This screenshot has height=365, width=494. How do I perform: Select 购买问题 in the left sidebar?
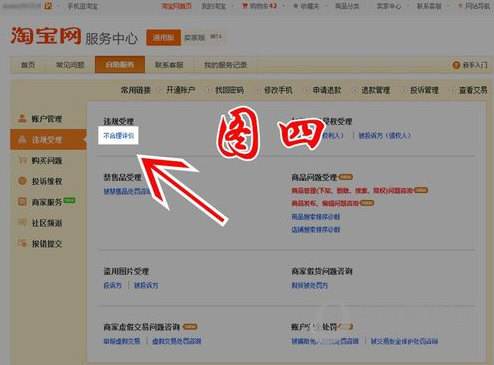(x=47, y=161)
